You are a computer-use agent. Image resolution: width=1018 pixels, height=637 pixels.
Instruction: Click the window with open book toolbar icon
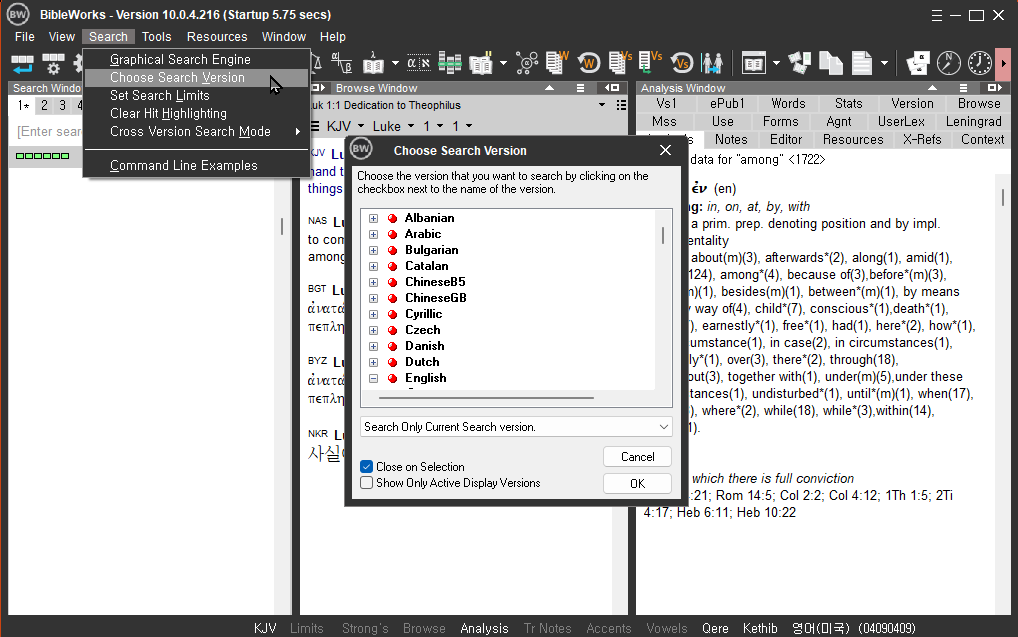point(754,63)
